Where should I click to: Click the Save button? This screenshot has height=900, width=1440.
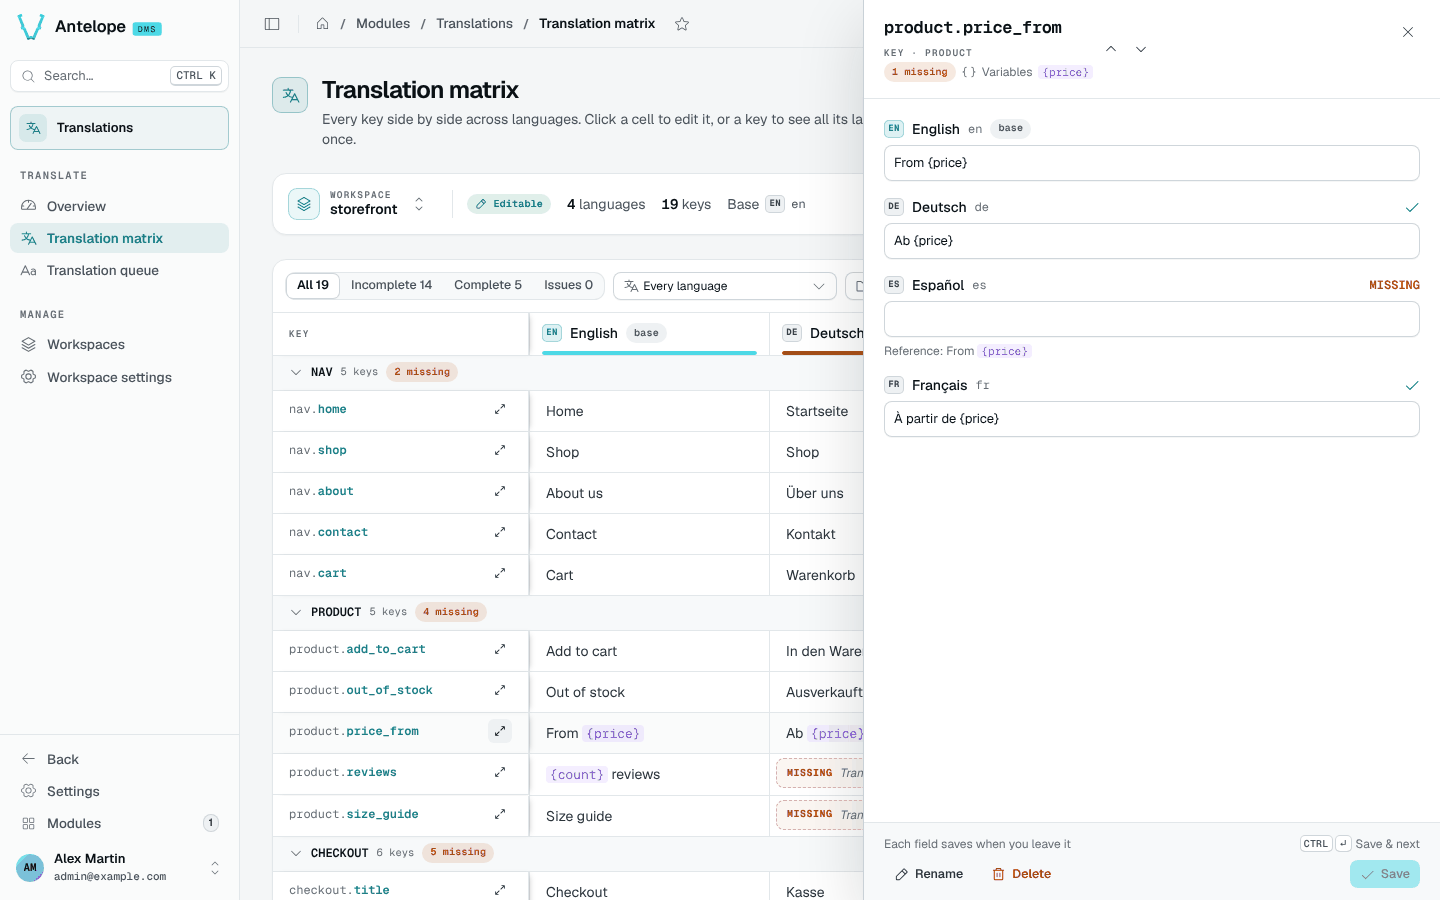point(1385,874)
